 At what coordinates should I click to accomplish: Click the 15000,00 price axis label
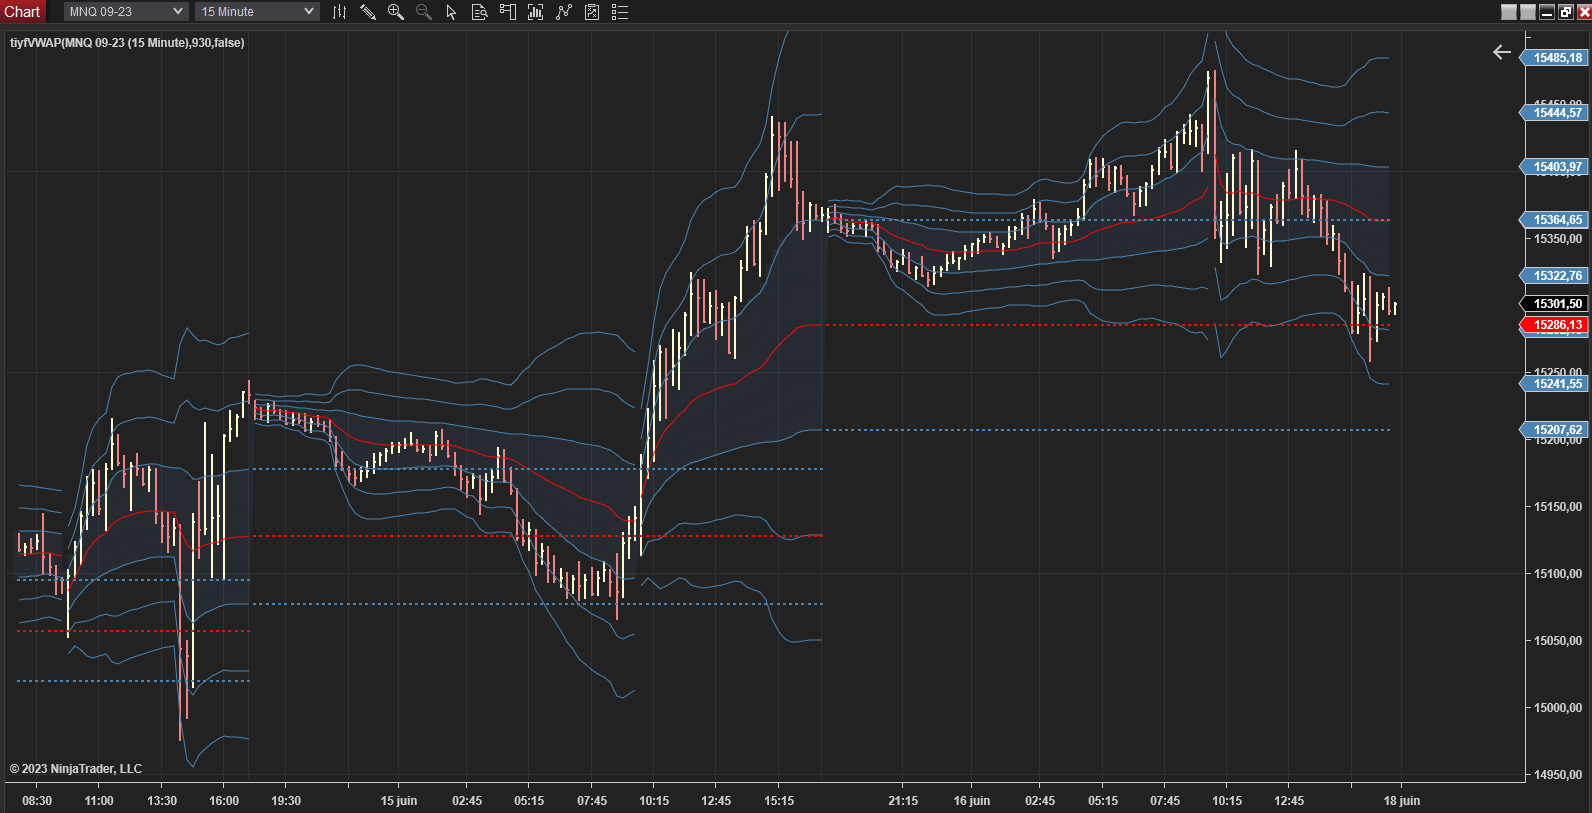[x=1558, y=708]
